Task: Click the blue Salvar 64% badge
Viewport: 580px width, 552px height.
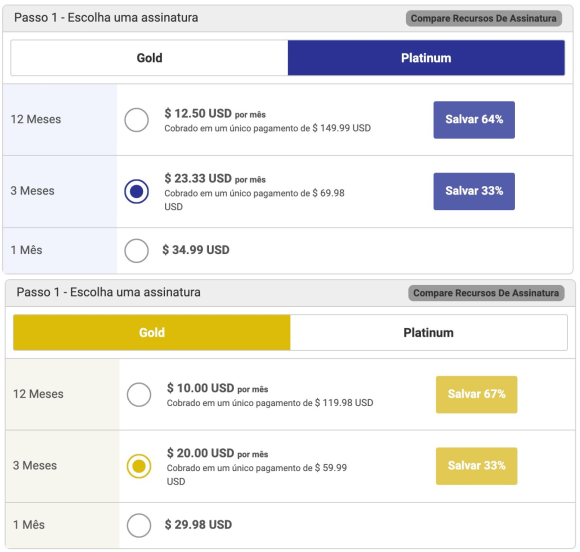Action: [474, 120]
